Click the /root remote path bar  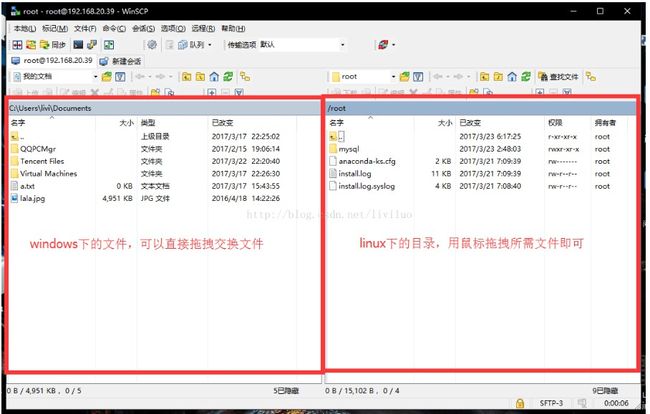tap(481, 108)
